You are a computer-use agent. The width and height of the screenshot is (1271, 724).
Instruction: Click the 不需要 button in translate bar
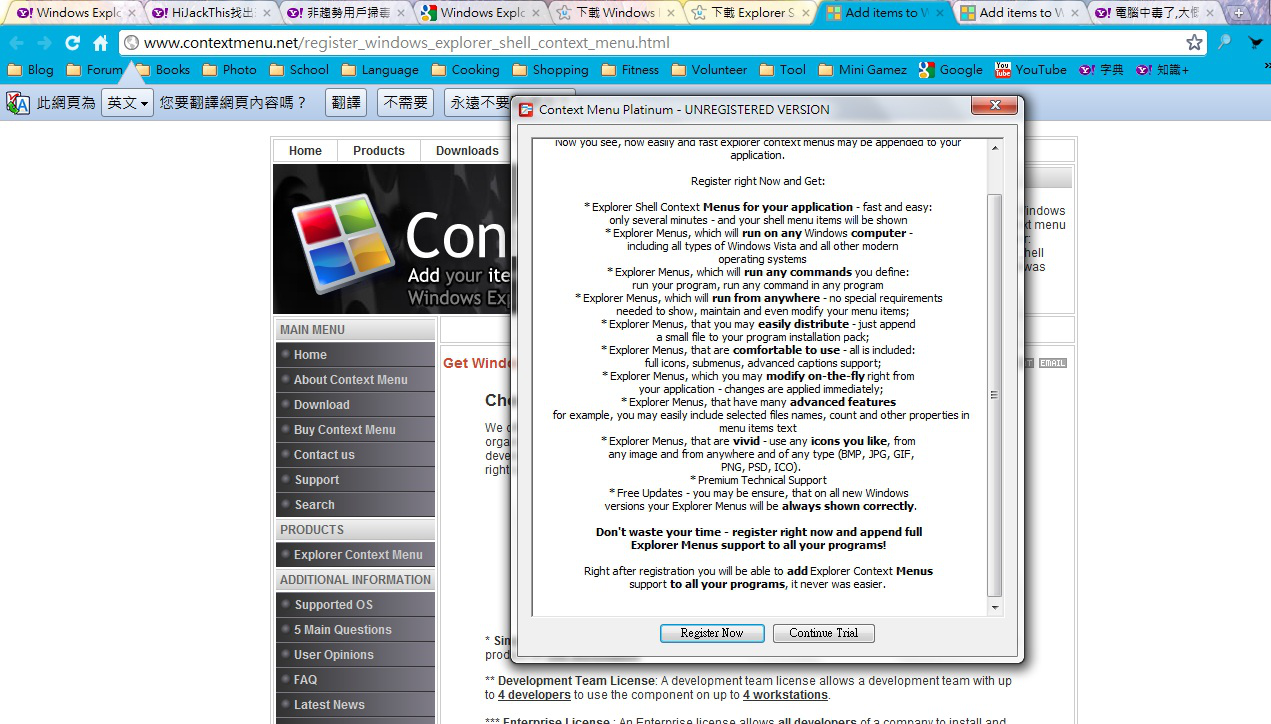point(406,103)
